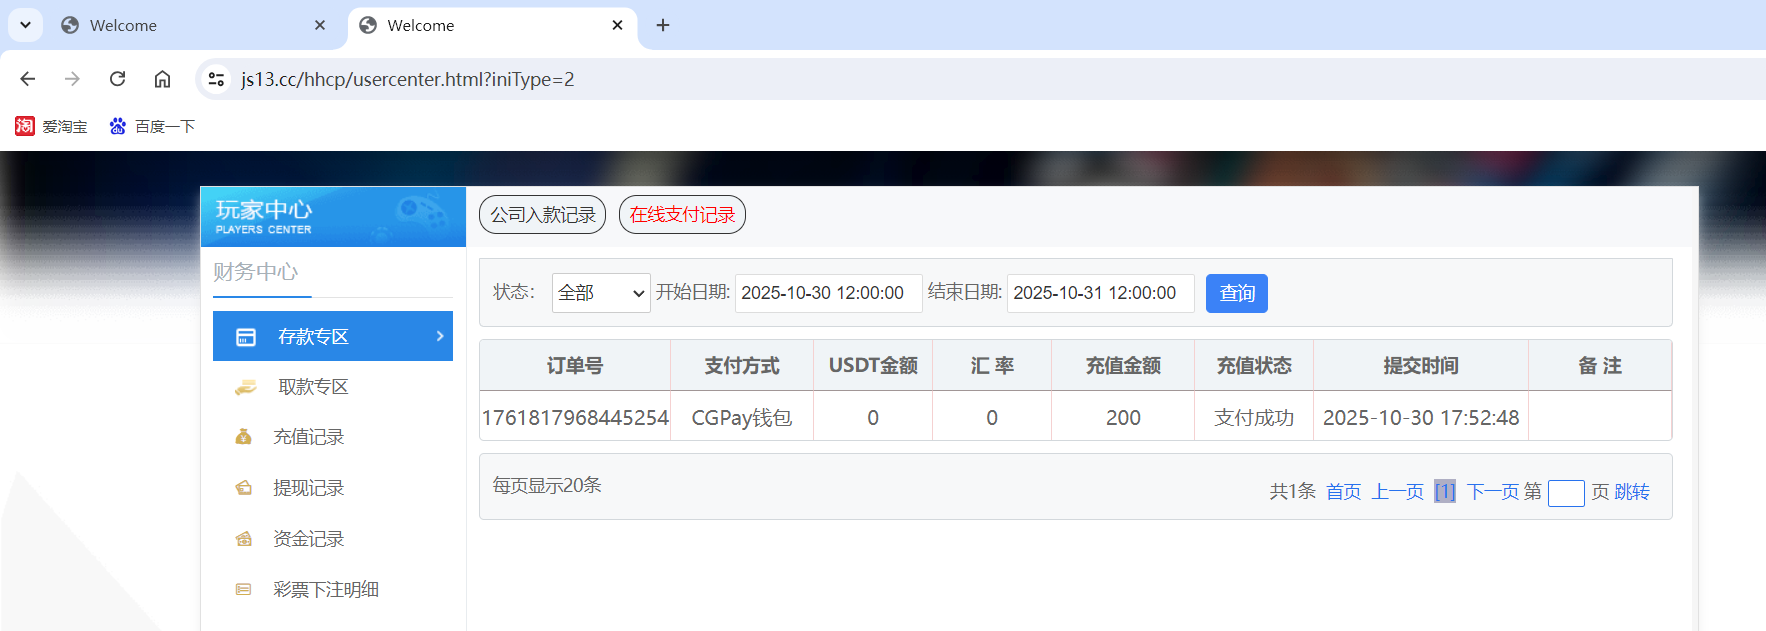Click the USDT金额 column header
This screenshot has height=631, width=1766.
(873, 366)
